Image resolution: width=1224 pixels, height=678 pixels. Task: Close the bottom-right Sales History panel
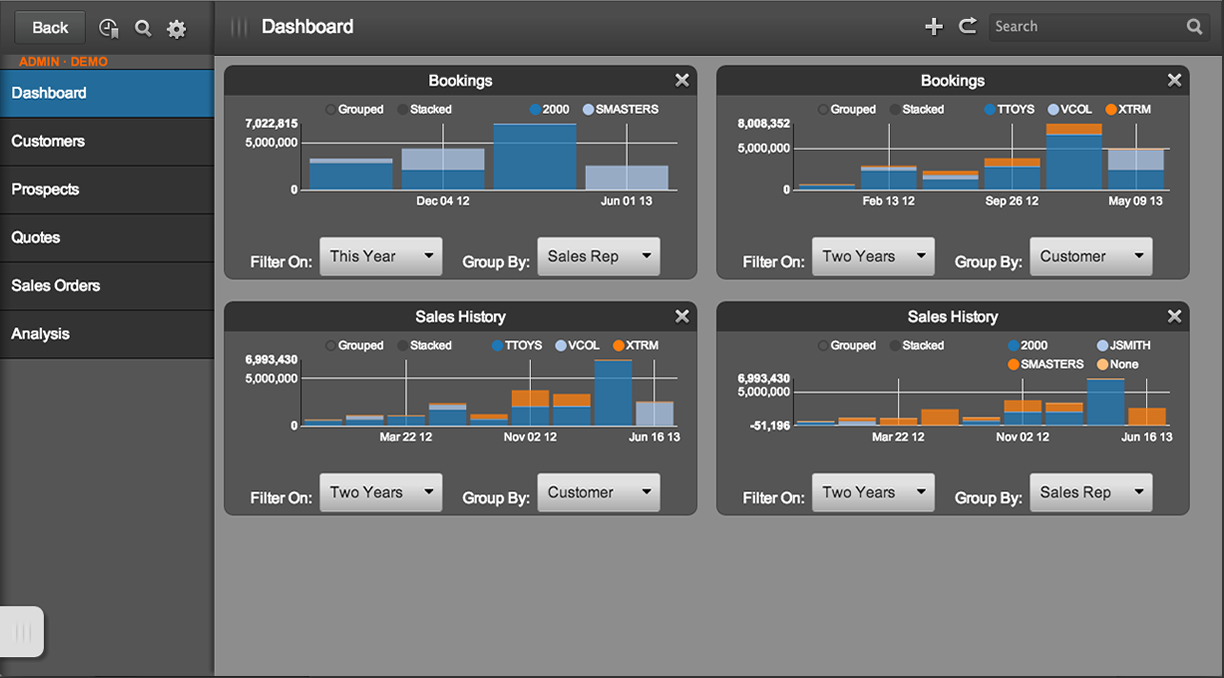pyautogui.click(x=1174, y=316)
